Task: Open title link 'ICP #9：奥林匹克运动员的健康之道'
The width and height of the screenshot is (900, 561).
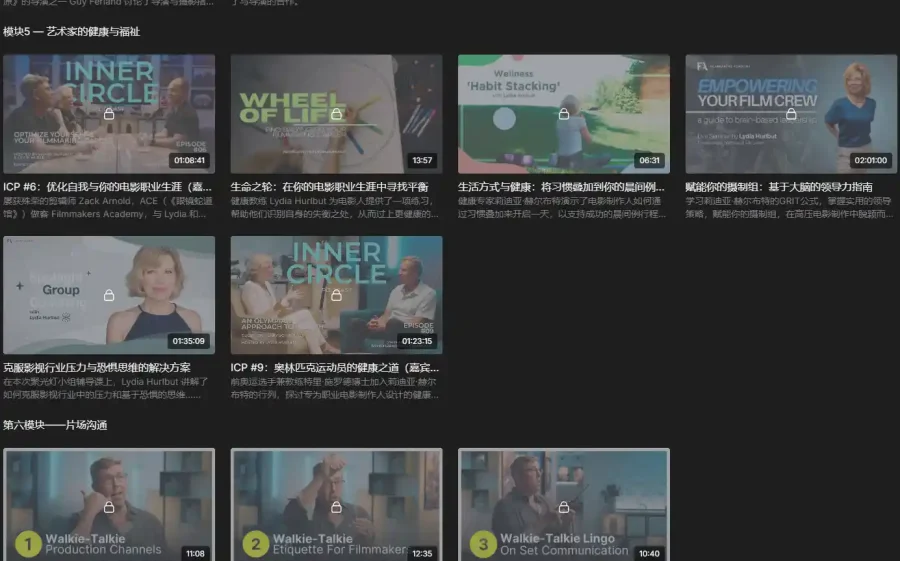Action: [335, 367]
